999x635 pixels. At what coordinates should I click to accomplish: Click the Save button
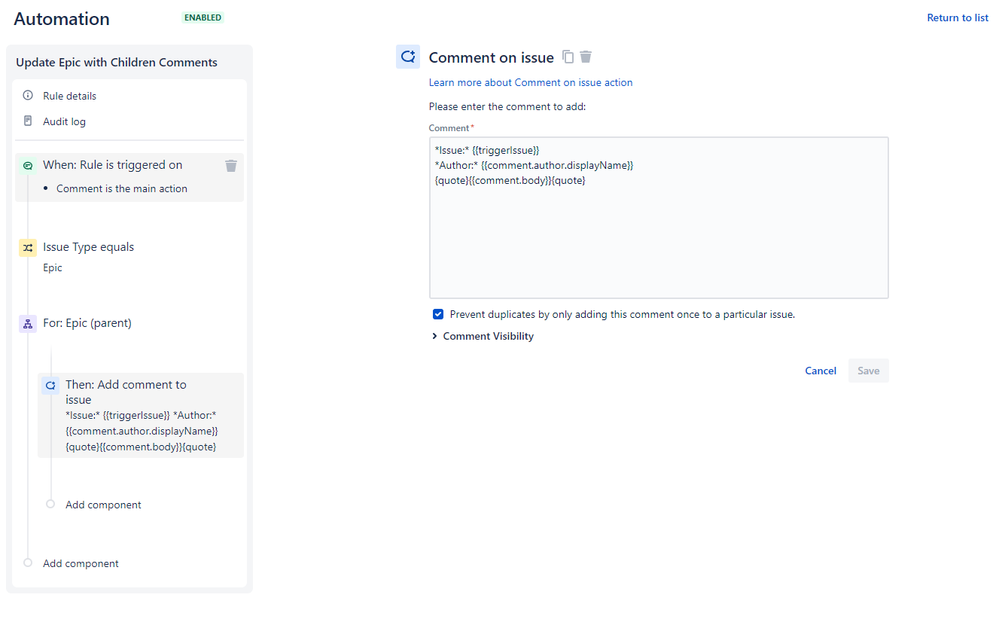[x=868, y=371]
